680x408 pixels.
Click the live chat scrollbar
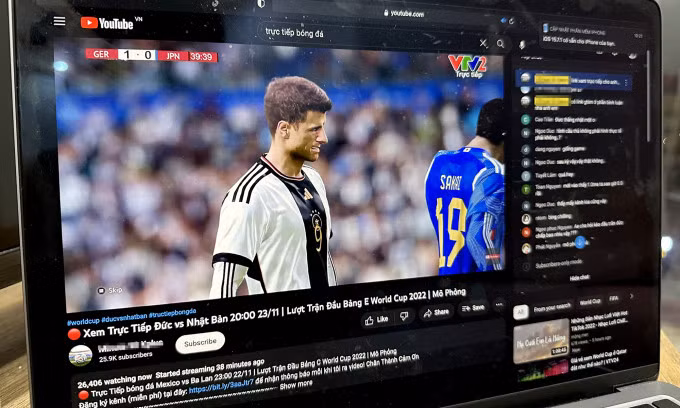pyautogui.click(x=648, y=95)
